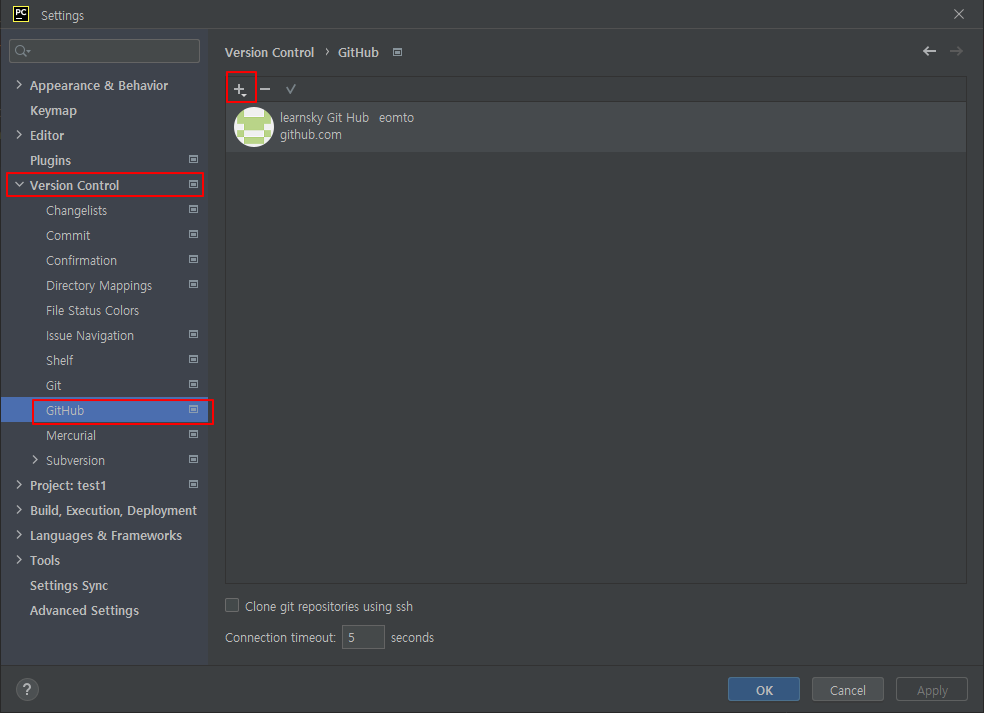Select the Commit settings page
This screenshot has height=713, width=984.
(68, 235)
